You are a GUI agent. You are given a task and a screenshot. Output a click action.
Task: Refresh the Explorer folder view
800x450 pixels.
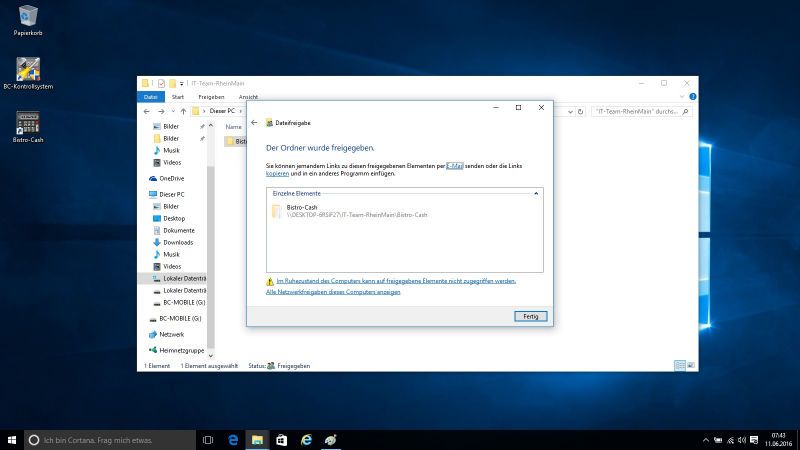(x=580, y=111)
